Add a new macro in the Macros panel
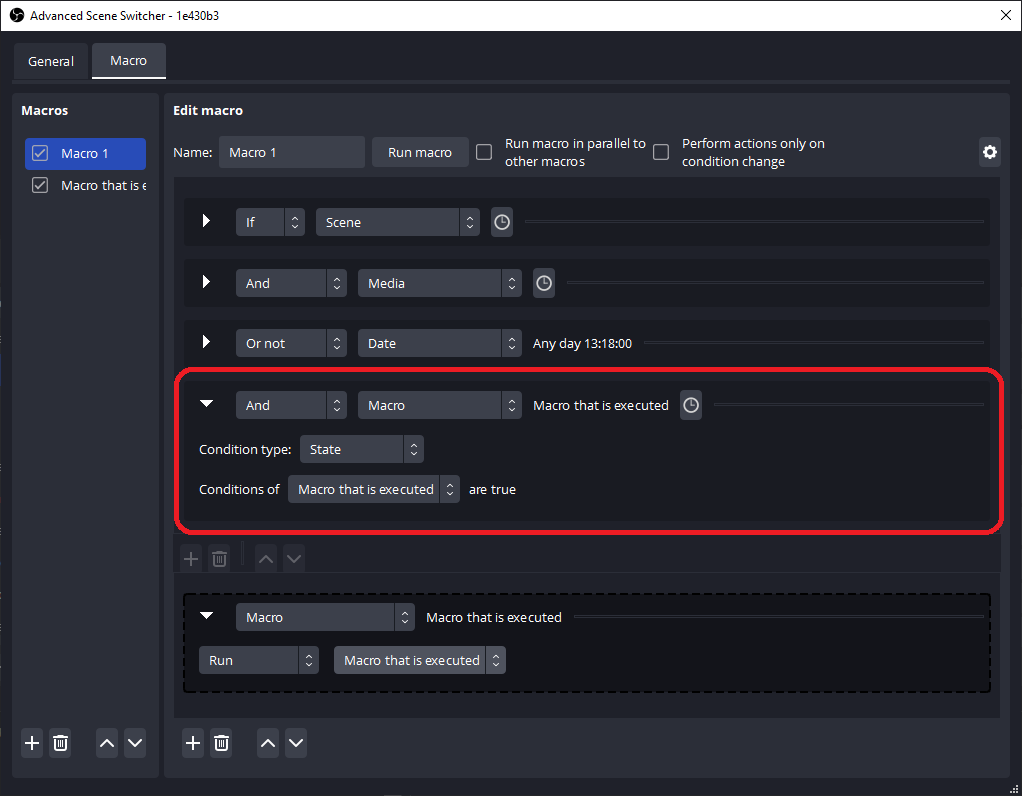The width and height of the screenshot is (1022, 796). click(x=31, y=743)
